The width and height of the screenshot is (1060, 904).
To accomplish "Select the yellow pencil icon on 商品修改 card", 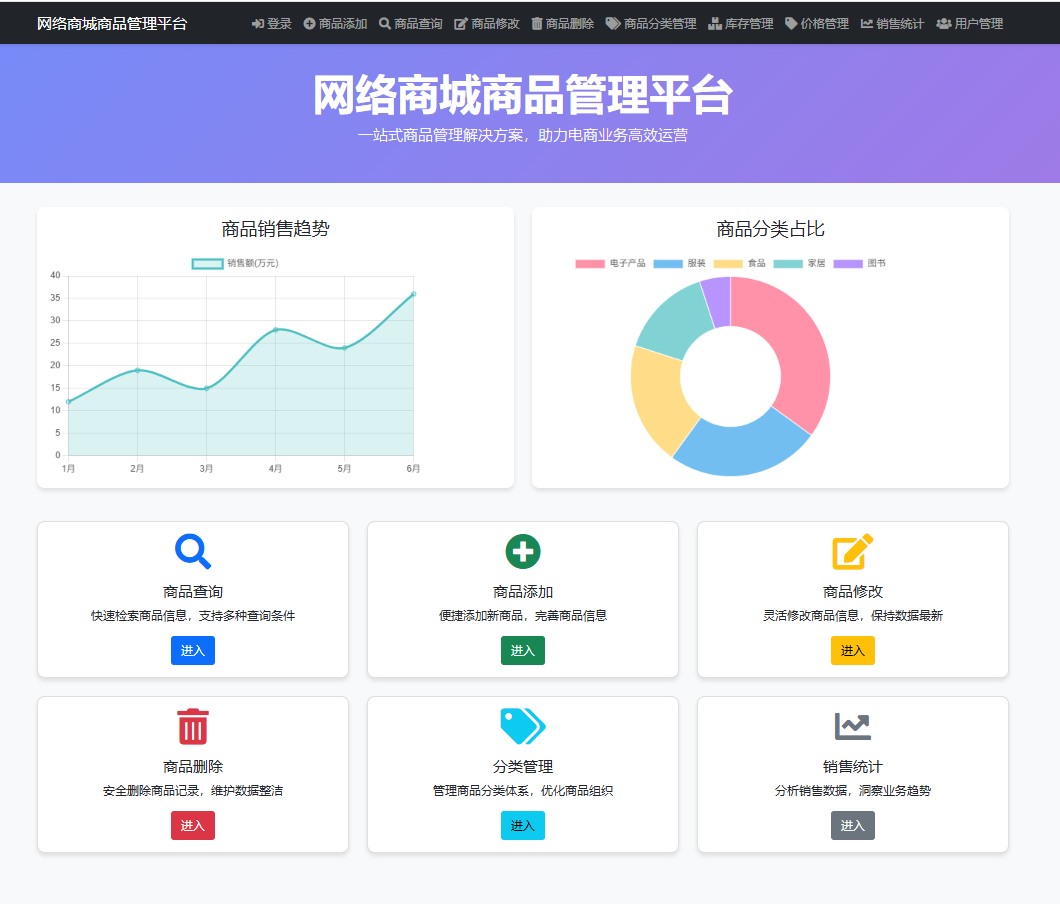I will click(x=852, y=551).
